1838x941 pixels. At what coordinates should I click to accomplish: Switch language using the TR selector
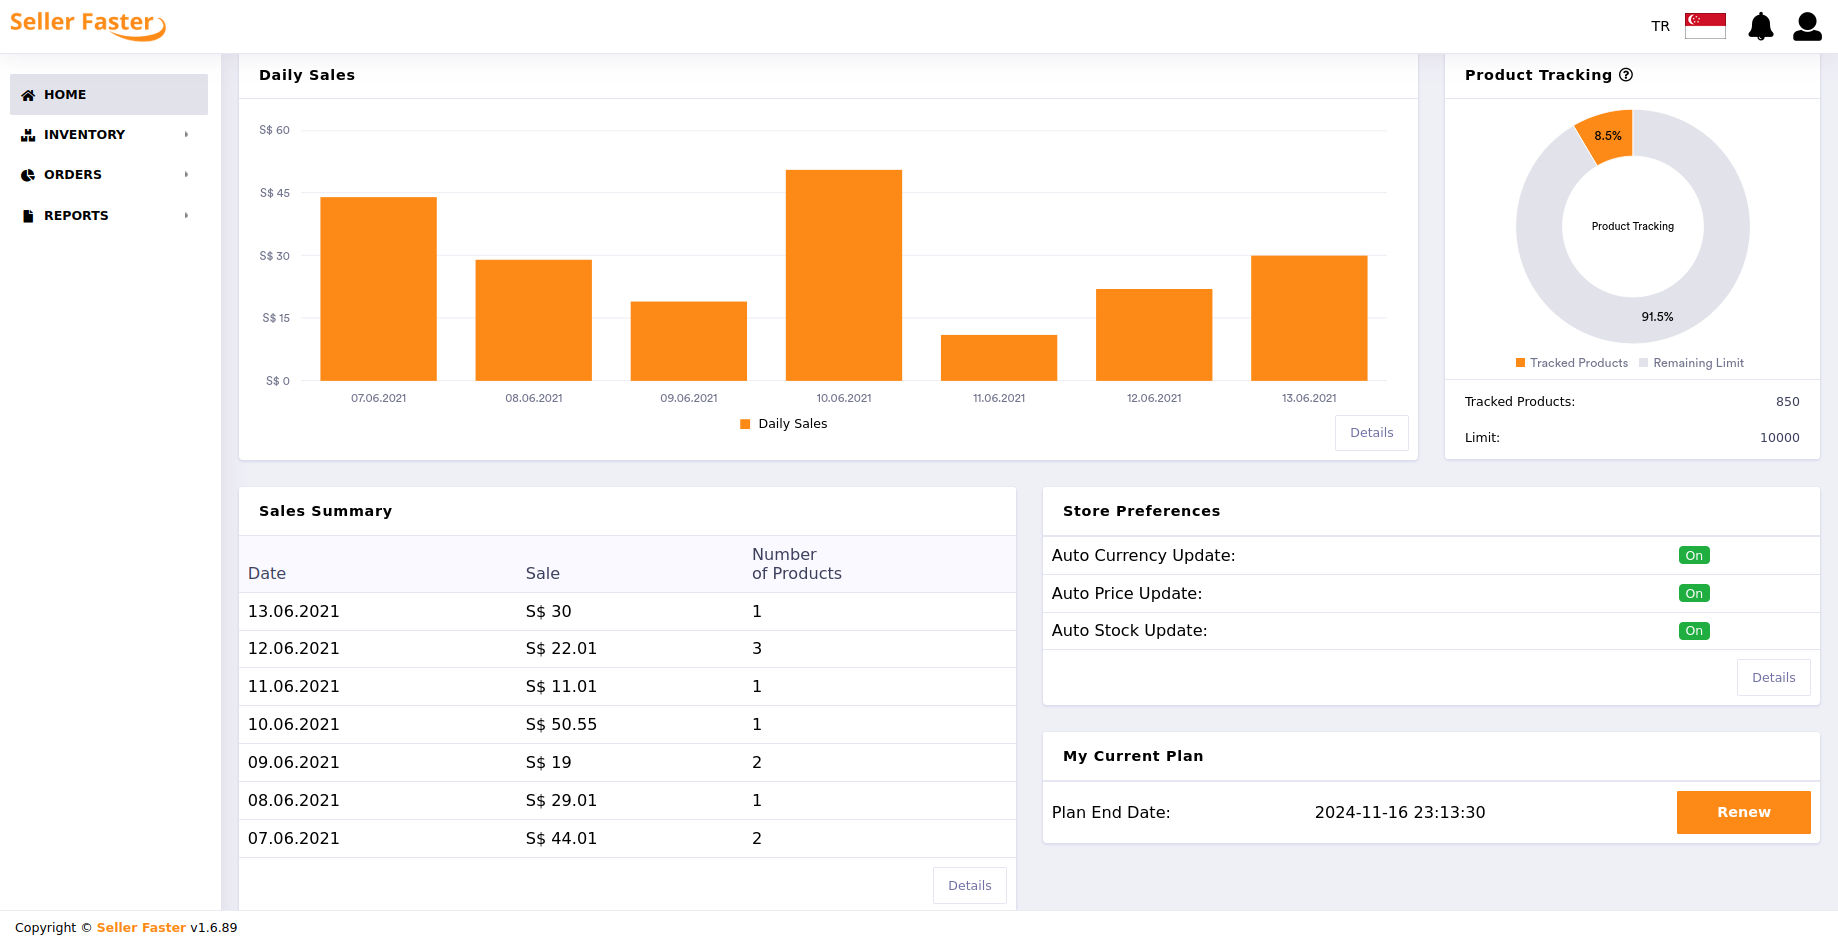click(1660, 27)
